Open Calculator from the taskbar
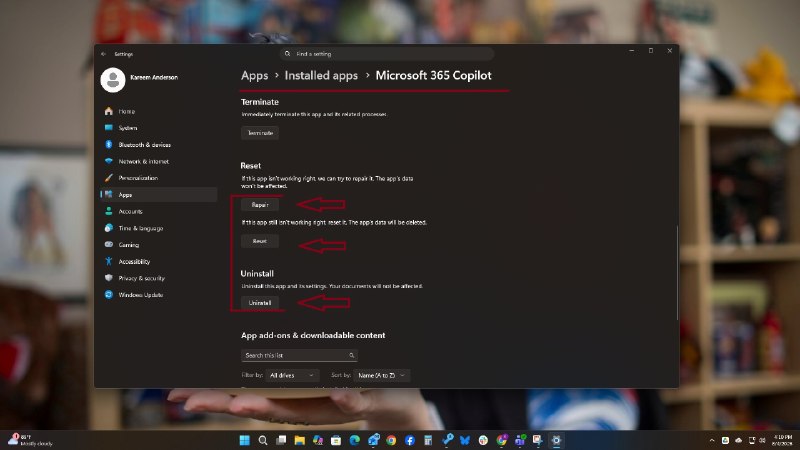The height and width of the screenshot is (450, 800). (428, 440)
